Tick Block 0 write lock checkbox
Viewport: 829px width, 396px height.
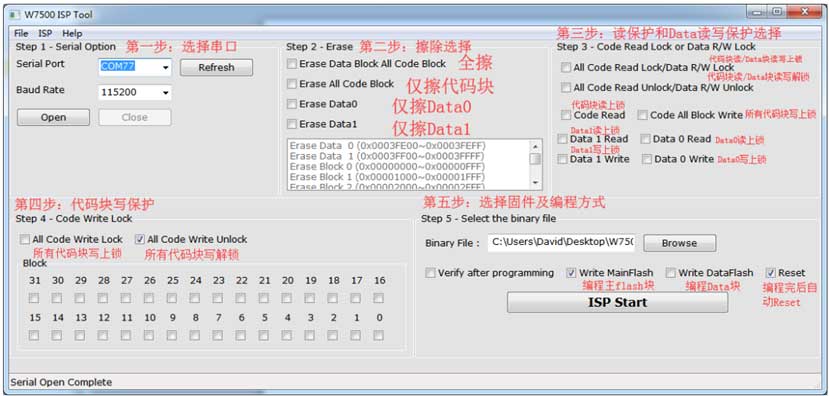point(379,335)
